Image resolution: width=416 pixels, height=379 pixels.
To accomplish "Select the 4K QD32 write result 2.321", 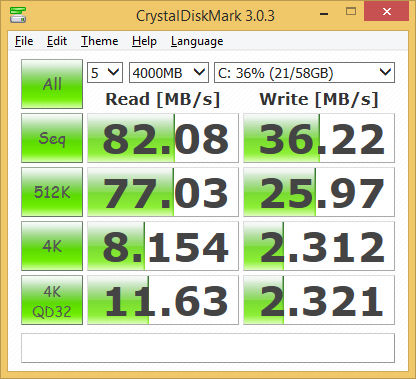I will click(x=319, y=300).
